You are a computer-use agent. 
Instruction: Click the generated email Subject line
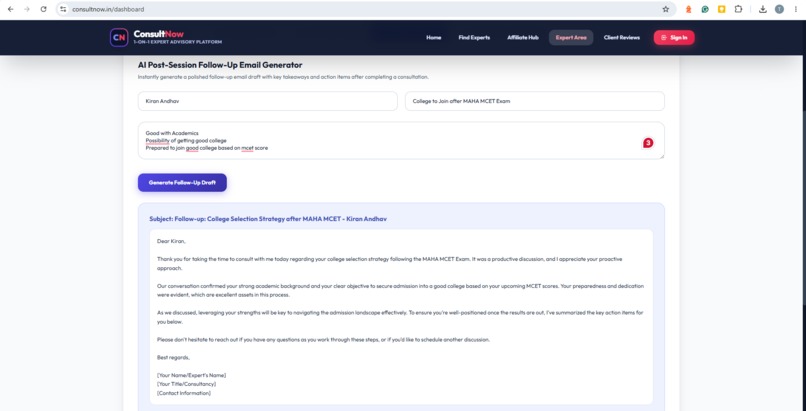pos(268,219)
